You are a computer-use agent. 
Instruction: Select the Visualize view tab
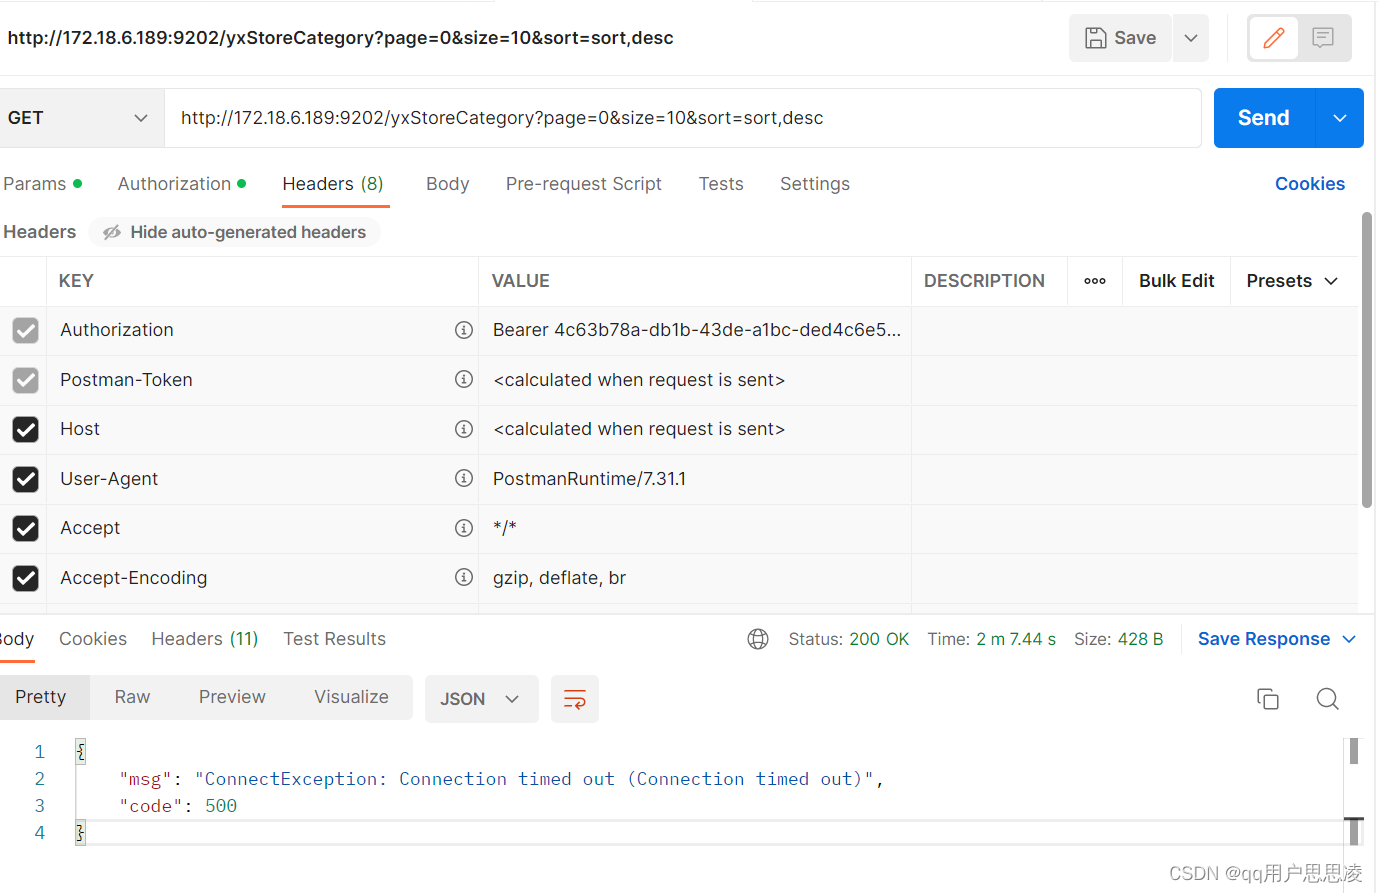(351, 697)
